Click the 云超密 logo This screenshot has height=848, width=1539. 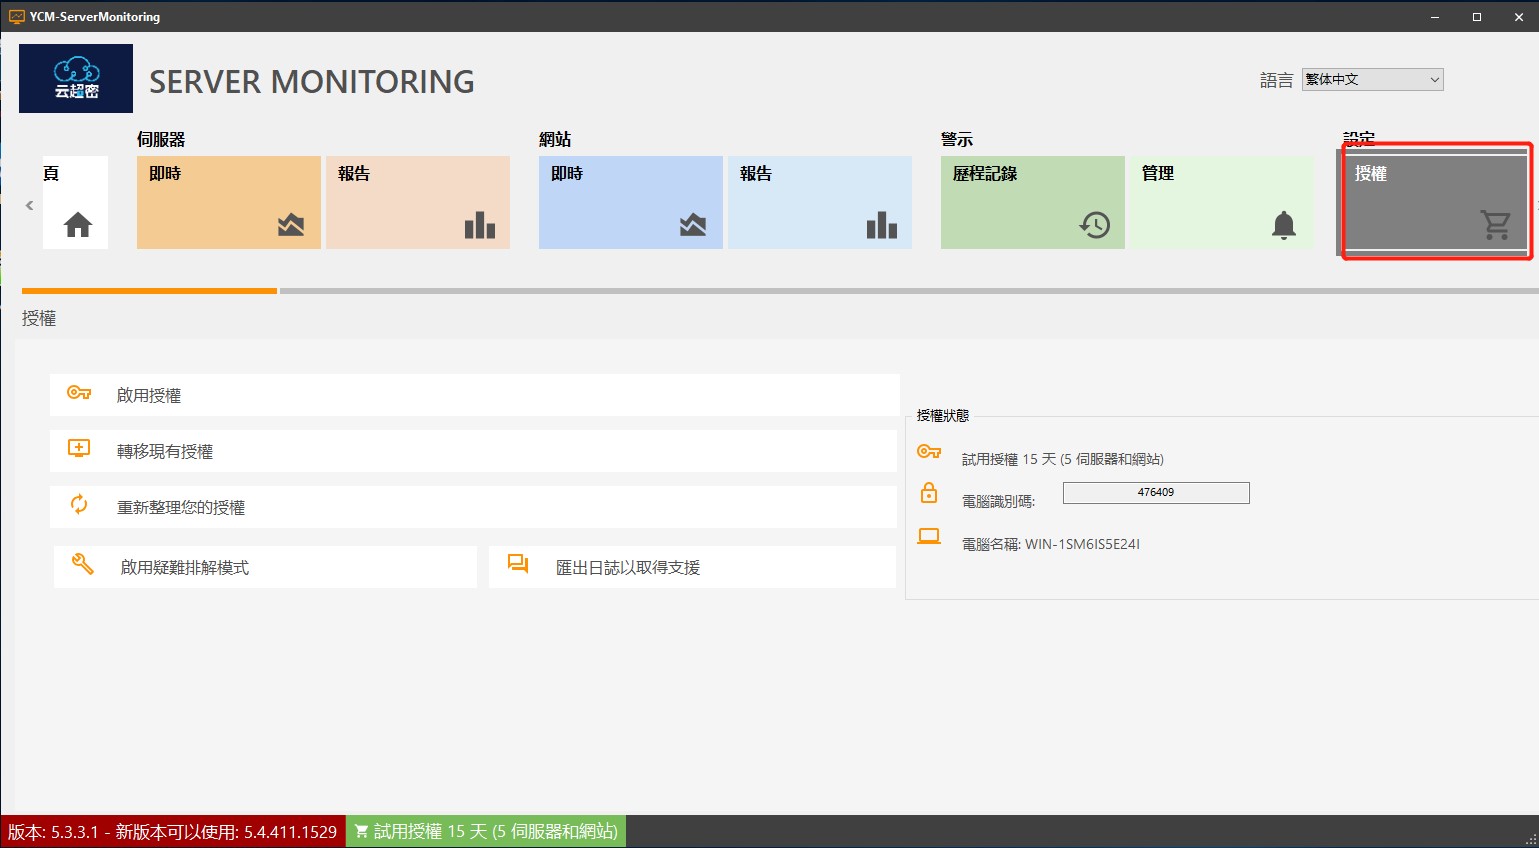[x=76, y=78]
